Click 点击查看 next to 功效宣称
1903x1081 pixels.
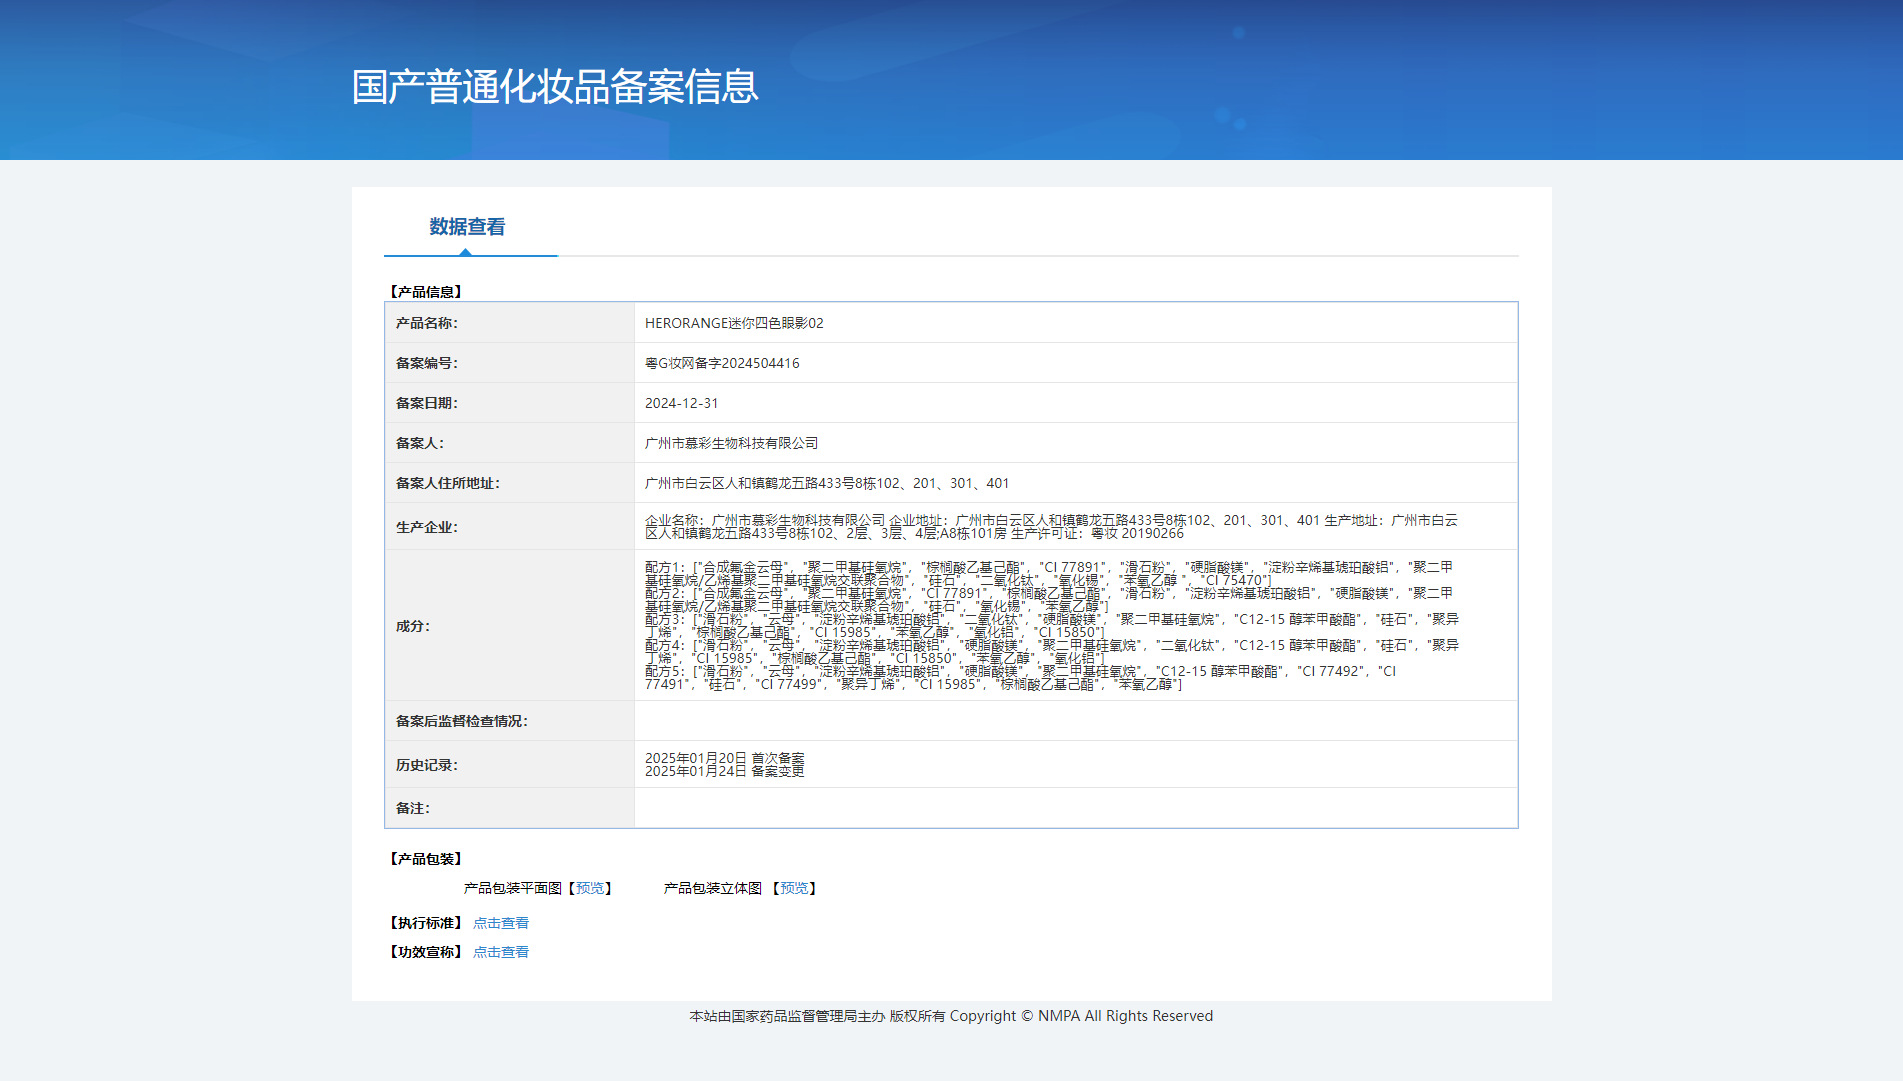500,952
